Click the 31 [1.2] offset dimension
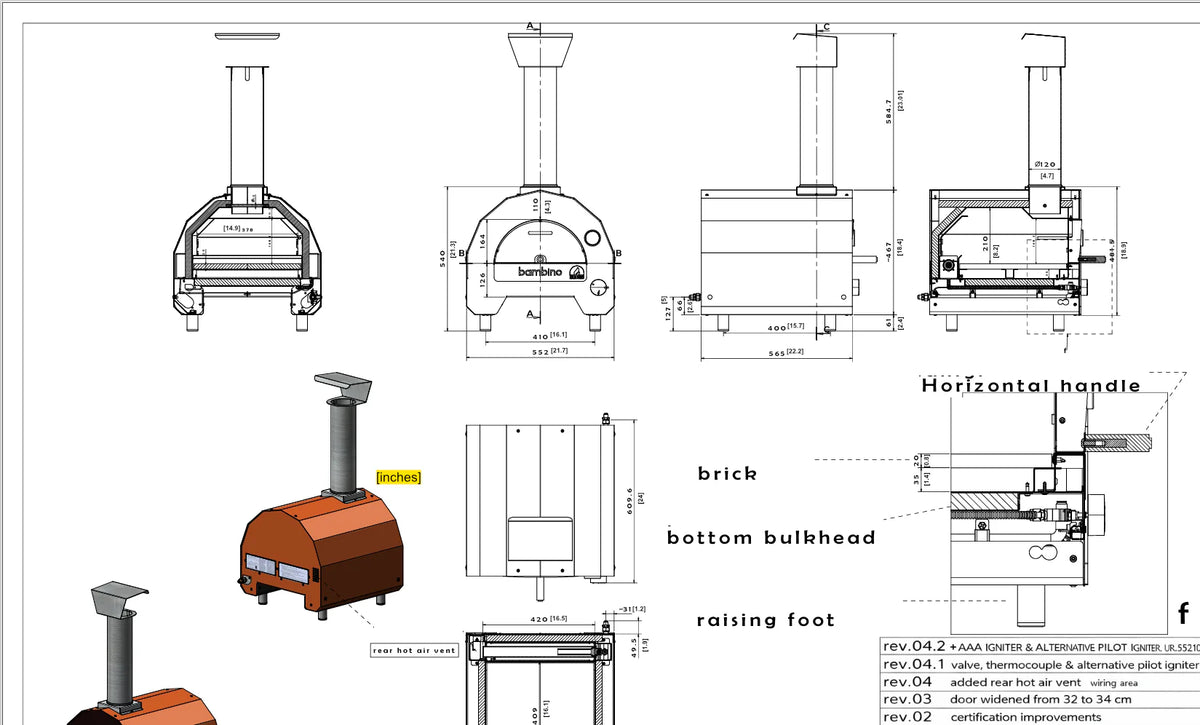 (632, 609)
